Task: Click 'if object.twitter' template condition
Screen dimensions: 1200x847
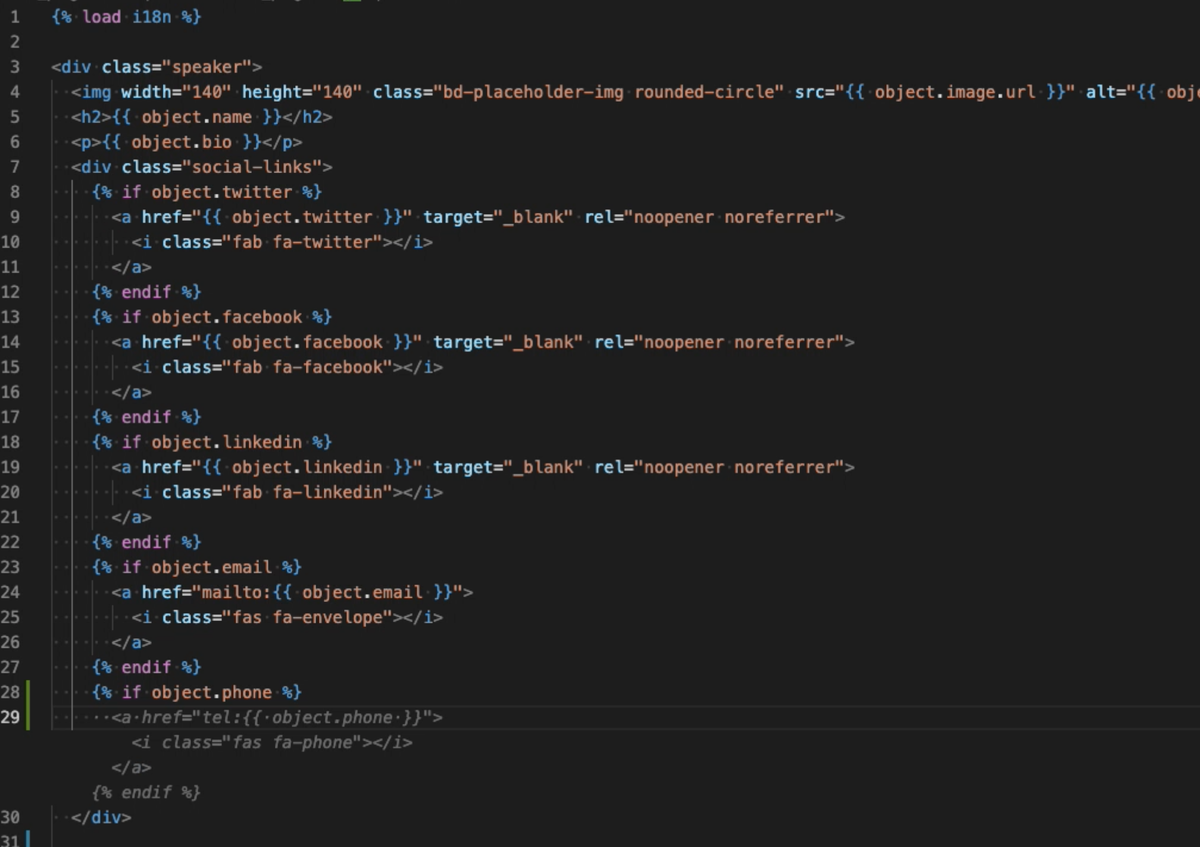Action: [x=207, y=192]
